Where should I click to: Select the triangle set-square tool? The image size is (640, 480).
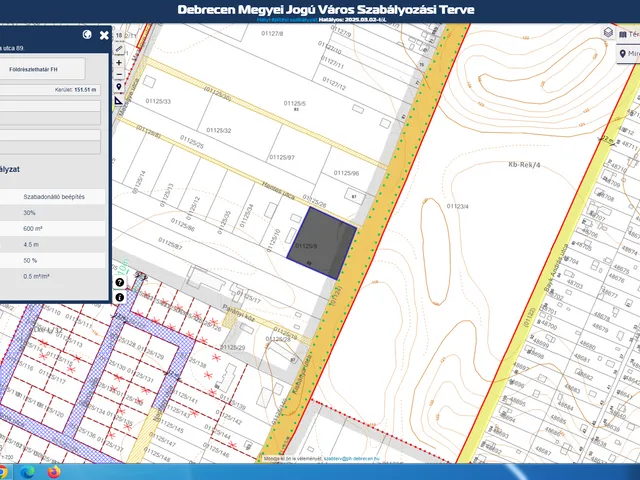(119, 100)
